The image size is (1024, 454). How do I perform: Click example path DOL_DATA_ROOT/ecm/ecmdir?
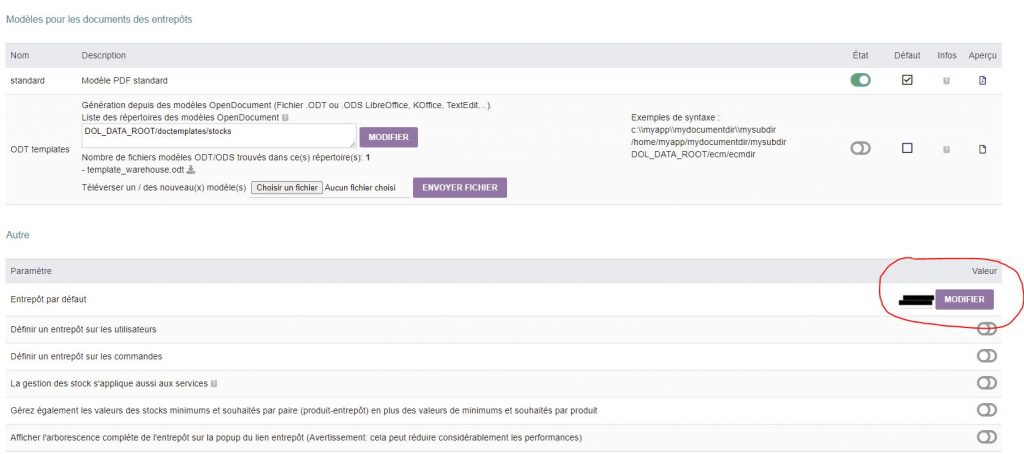(694, 154)
